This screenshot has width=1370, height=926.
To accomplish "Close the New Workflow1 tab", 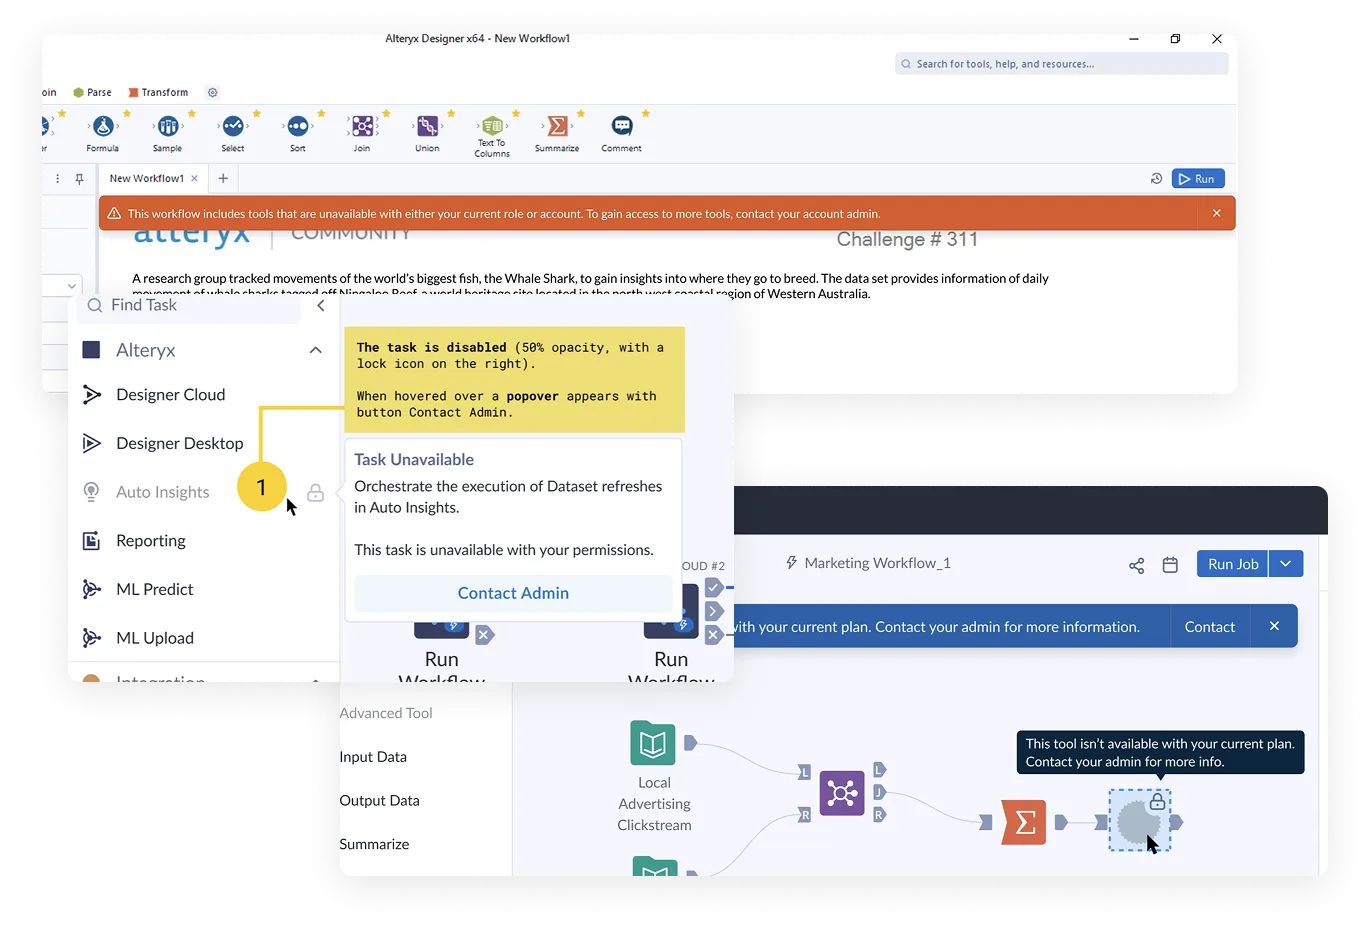I will pos(195,179).
